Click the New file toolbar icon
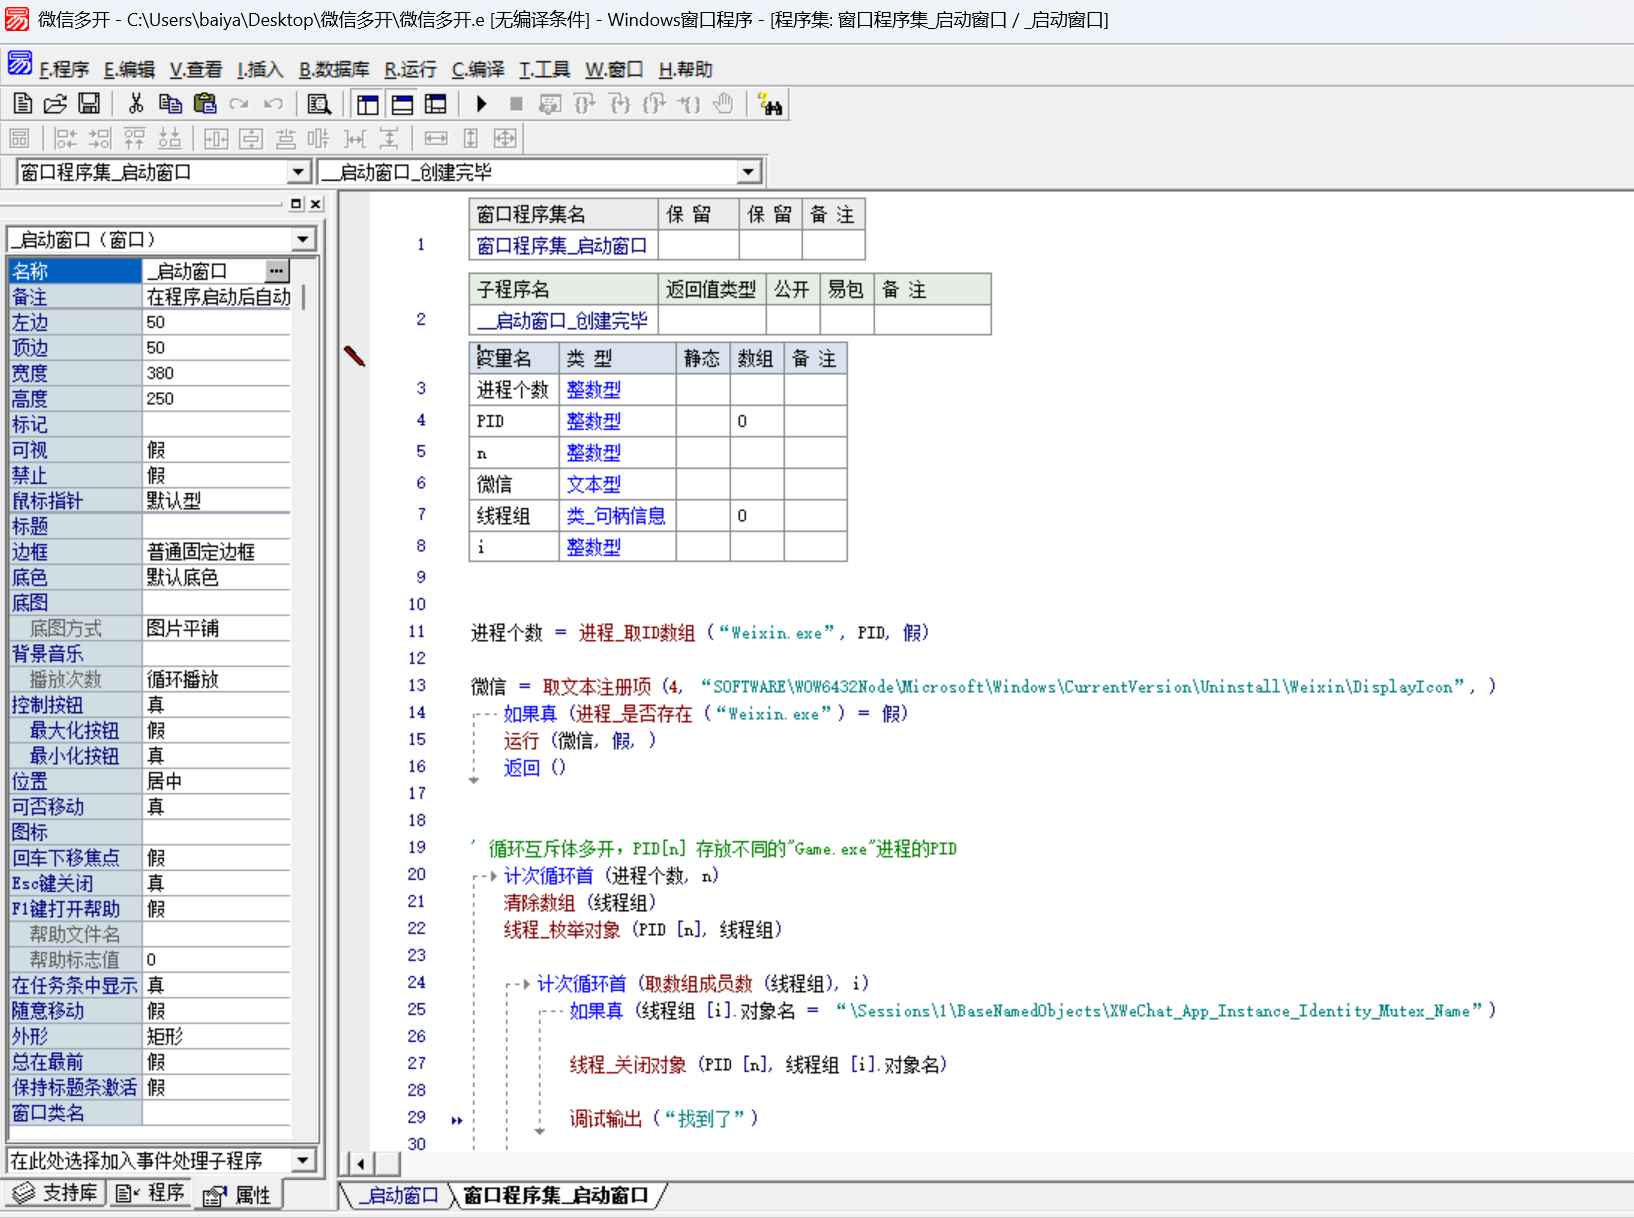 22,103
